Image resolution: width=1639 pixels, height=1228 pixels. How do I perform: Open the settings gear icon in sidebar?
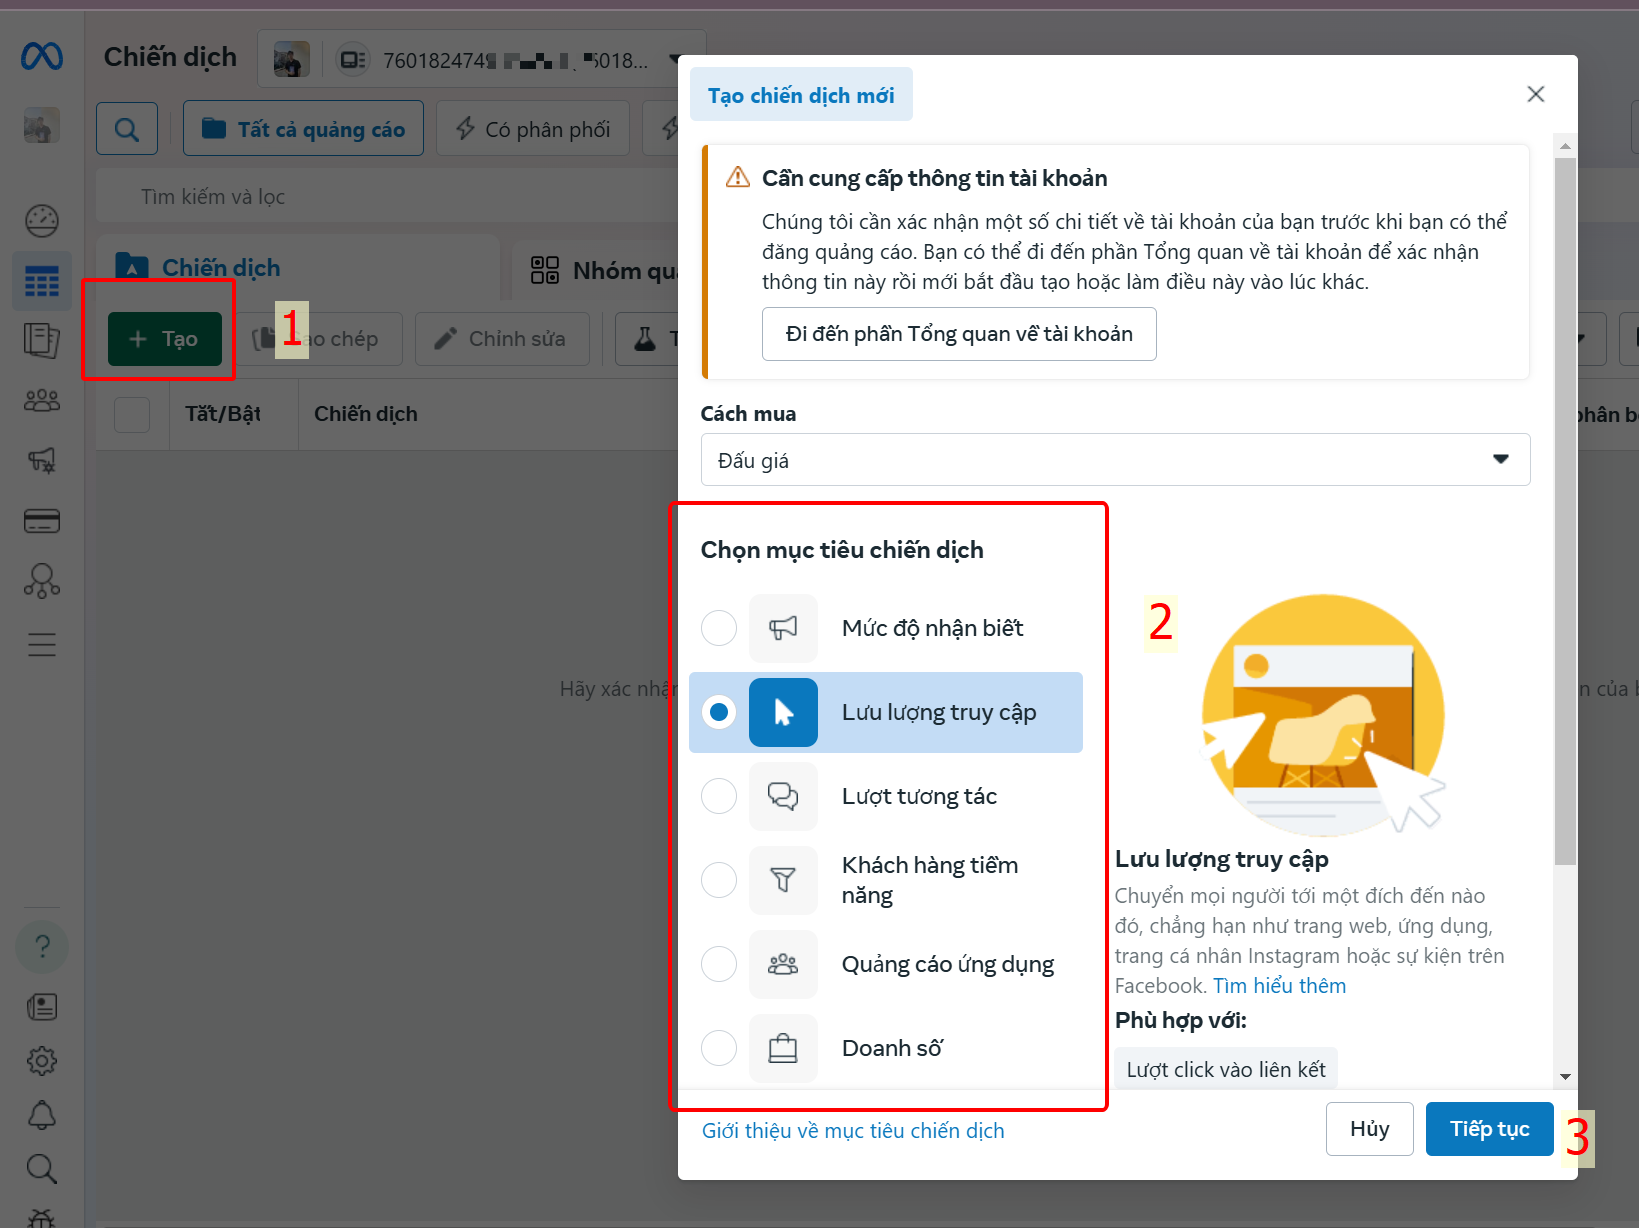tap(42, 1061)
